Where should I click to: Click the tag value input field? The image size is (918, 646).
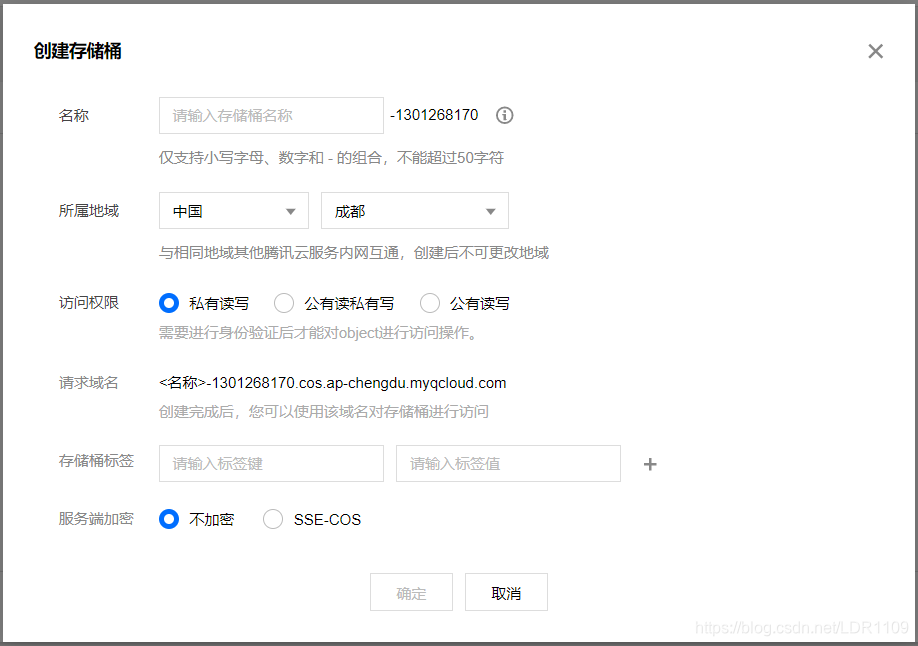click(508, 463)
